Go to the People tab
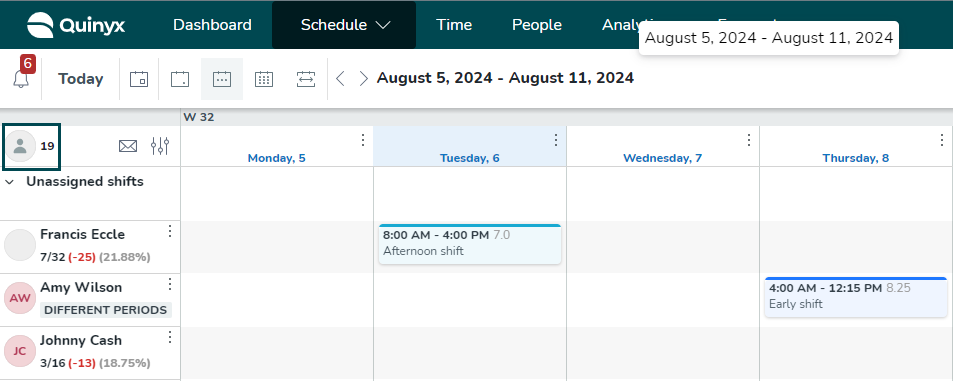This screenshot has height=381, width=953. pyautogui.click(x=537, y=25)
